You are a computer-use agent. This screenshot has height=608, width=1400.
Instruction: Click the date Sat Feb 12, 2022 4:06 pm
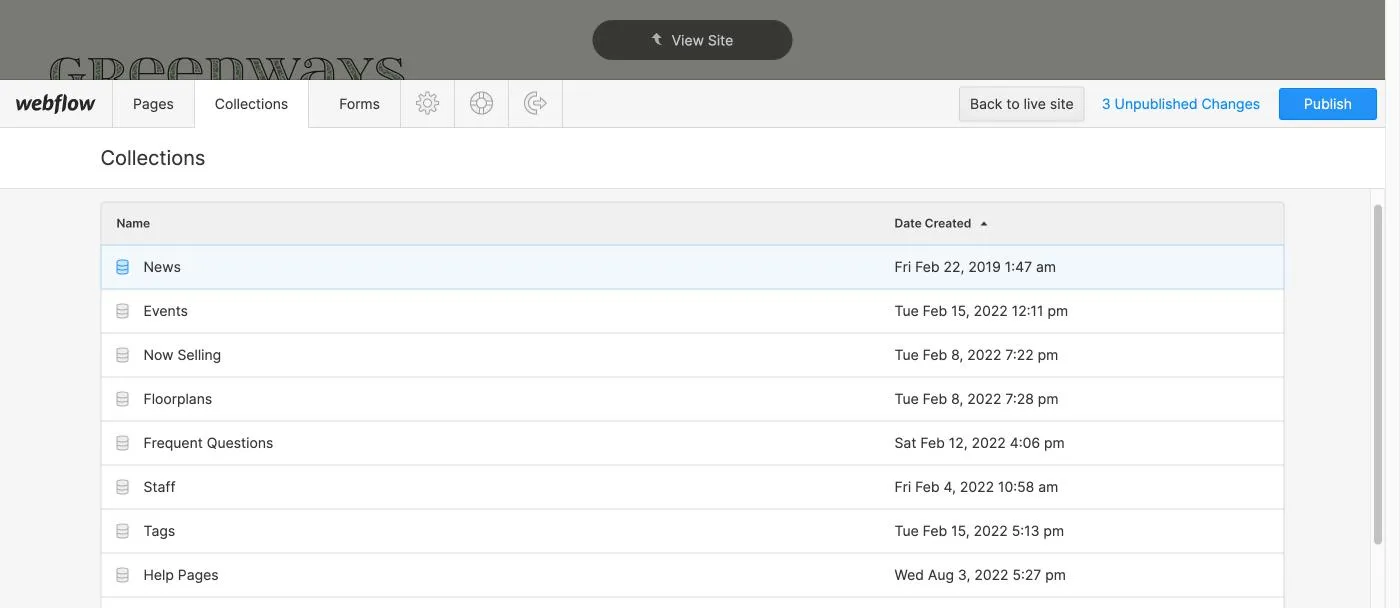pos(979,443)
